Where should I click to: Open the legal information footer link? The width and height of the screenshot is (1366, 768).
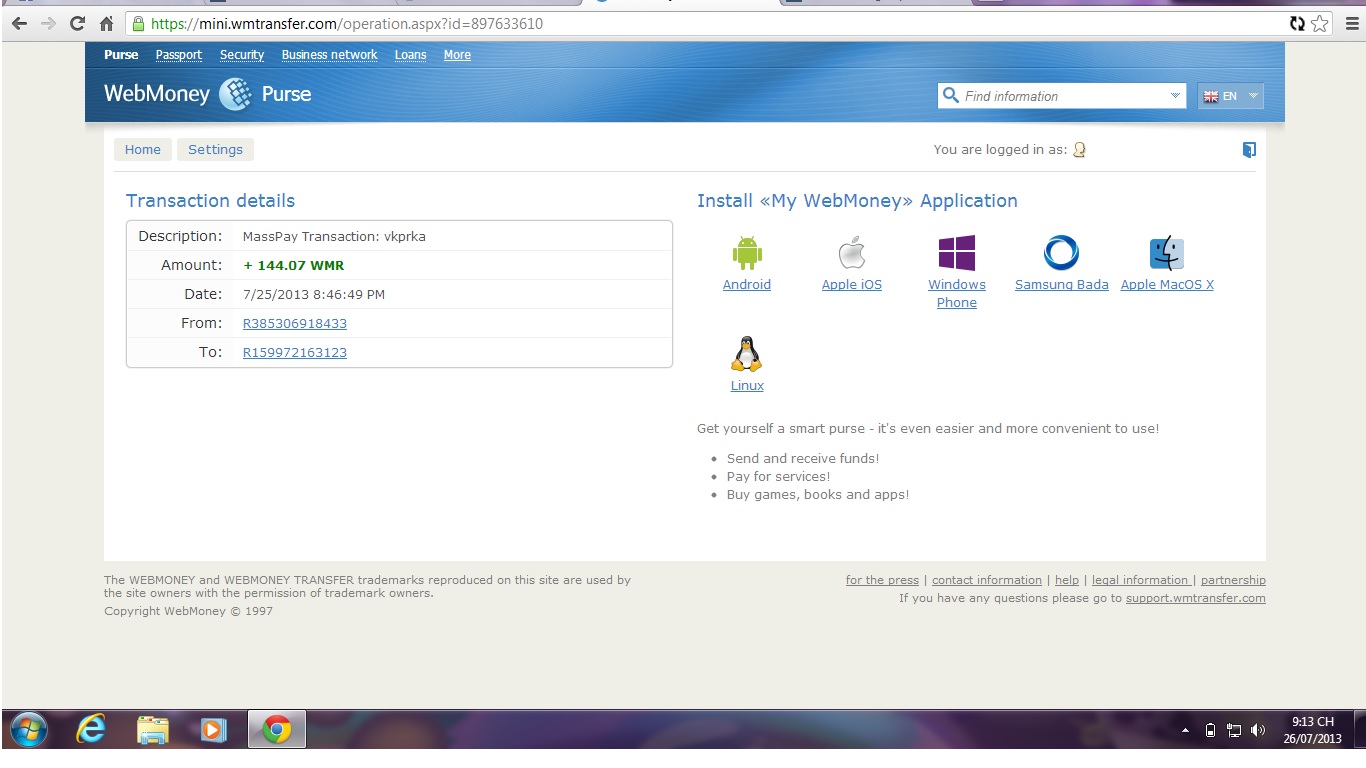pyautogui.click(x=1141, y=580)
